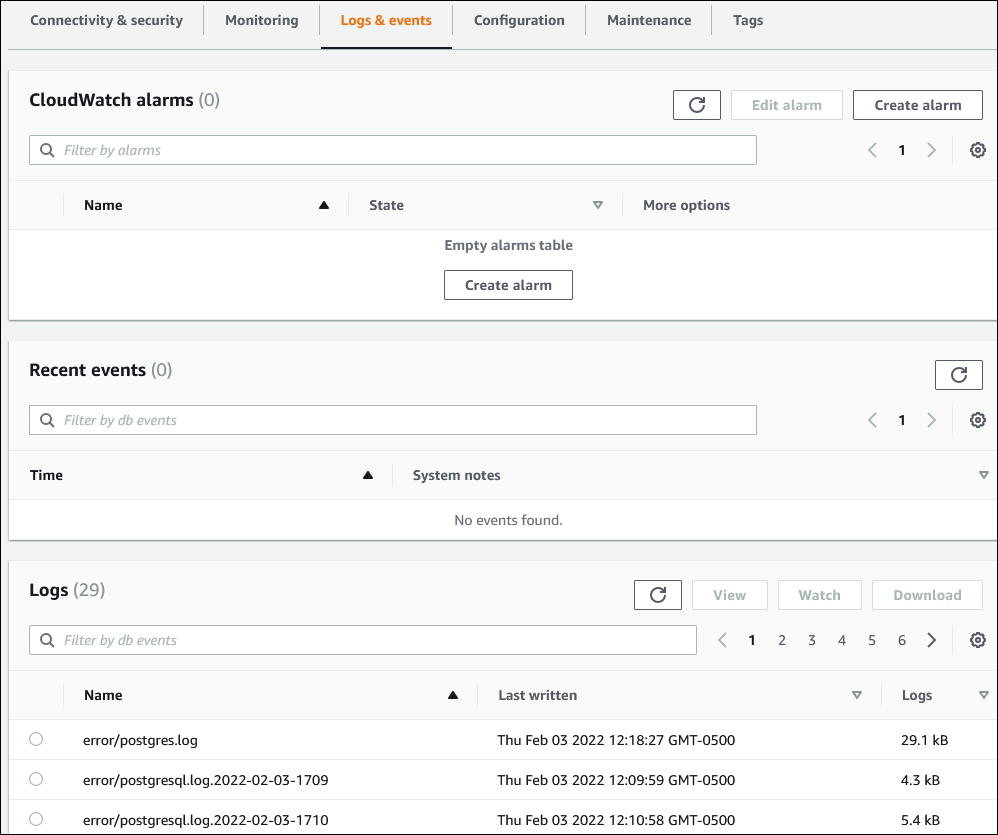Viewport: 998px width, 835px height.
Task: Click the Create alarm button
Action: pyautogui.click(x=917, y=104)
